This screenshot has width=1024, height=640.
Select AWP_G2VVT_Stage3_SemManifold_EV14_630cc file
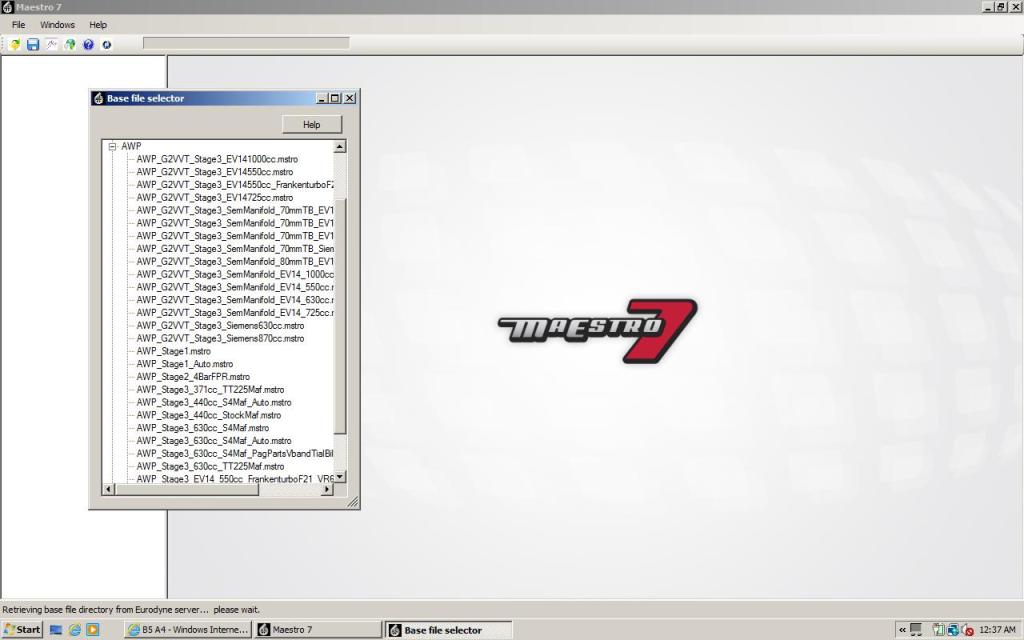point(234,300)
